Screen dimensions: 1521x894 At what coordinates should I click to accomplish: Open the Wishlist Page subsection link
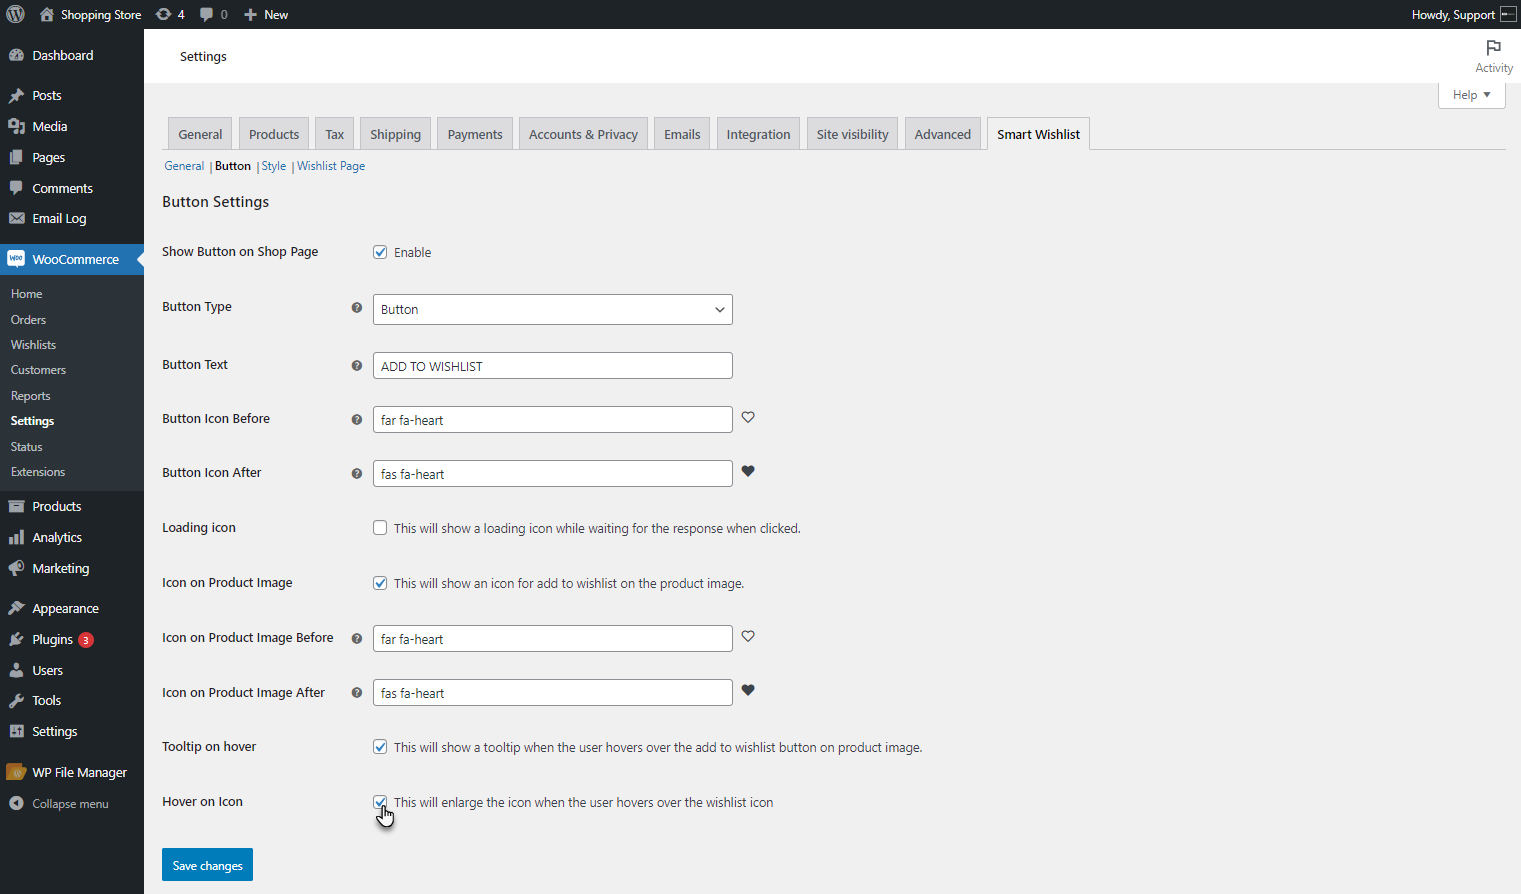coord(331,166)
